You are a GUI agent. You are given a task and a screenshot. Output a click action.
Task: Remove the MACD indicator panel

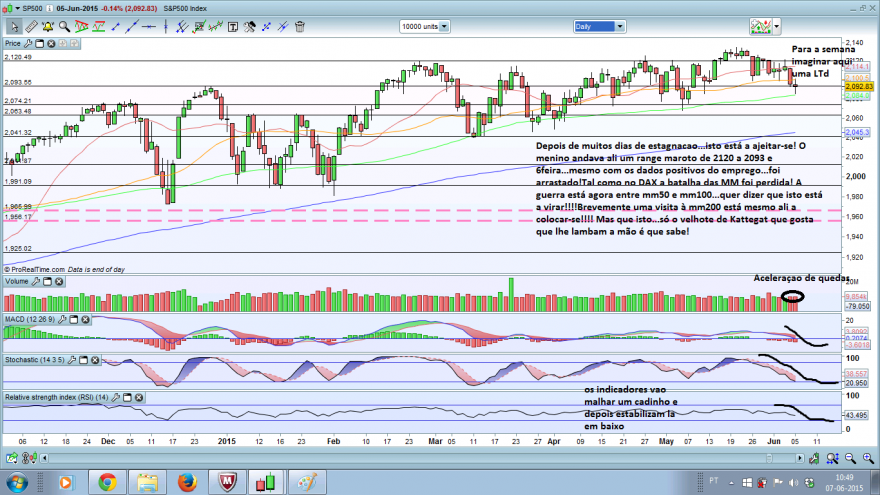click(x=85, y=319)
